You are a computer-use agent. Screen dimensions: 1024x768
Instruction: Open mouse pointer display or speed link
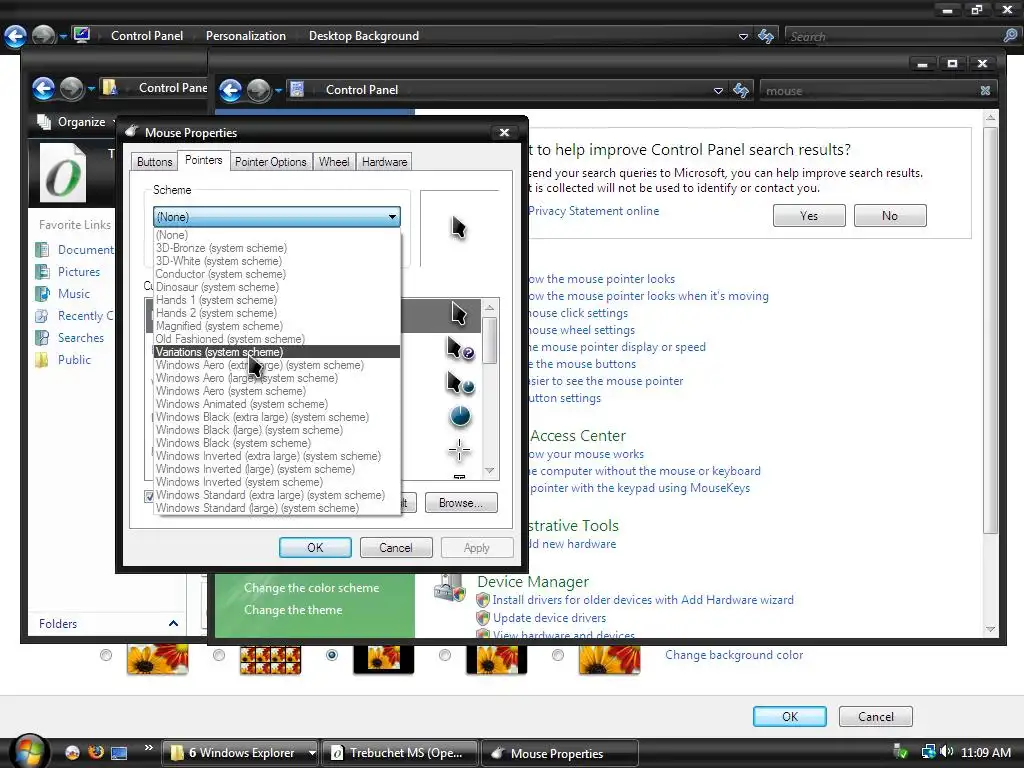tap(617, 347)
